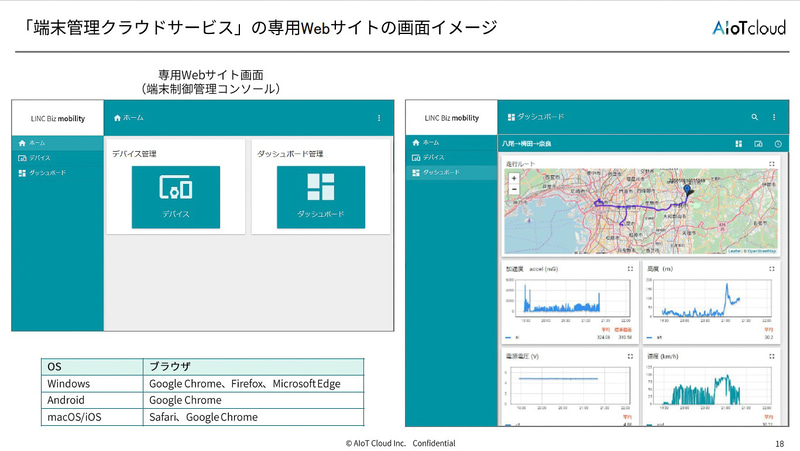Click the デバイス管理 card heading

click(x=134, y=154)
